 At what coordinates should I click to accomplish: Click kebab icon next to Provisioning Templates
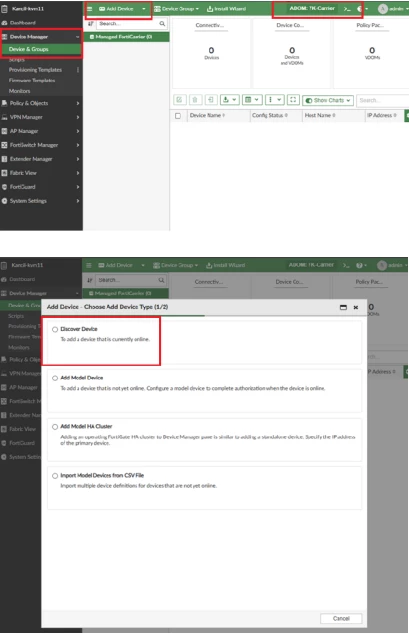click(x=78, y=70)
